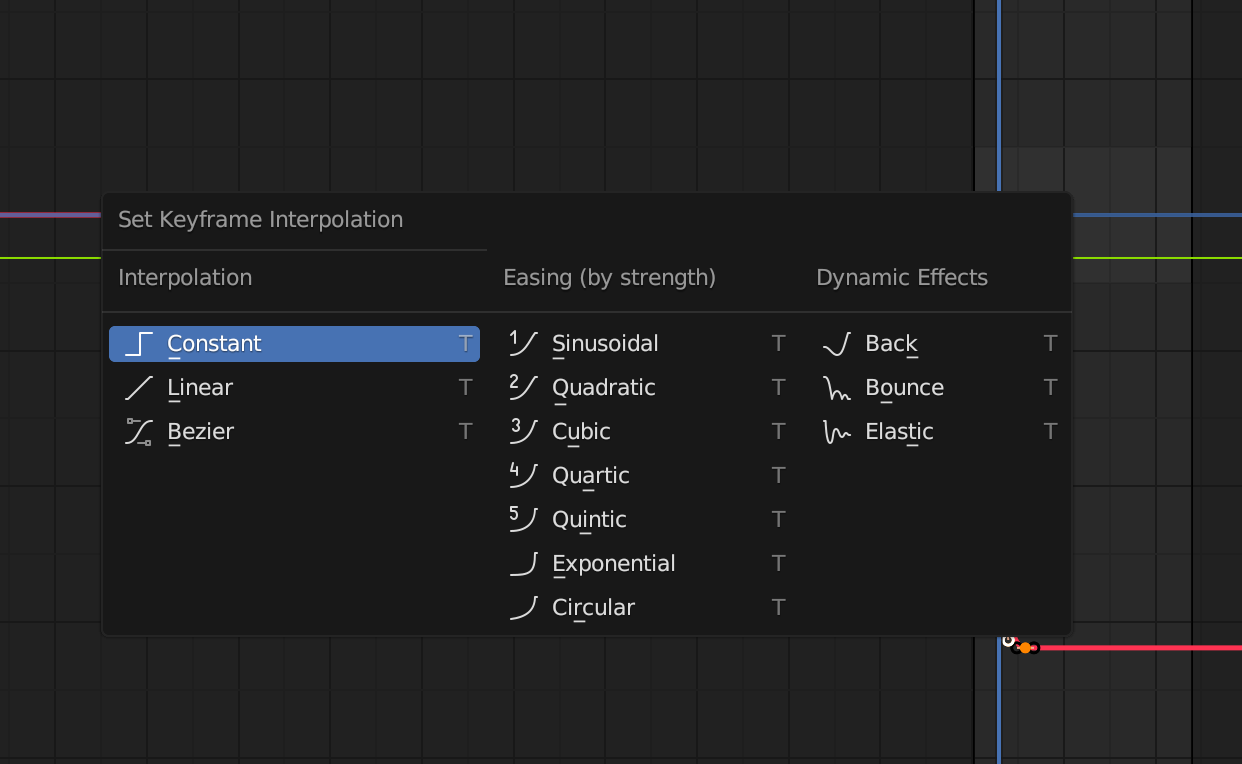Click the Bounce effect curve icon
Image resolution: width=1242 pixels, height=764 pixels.
tap(837, 388)
